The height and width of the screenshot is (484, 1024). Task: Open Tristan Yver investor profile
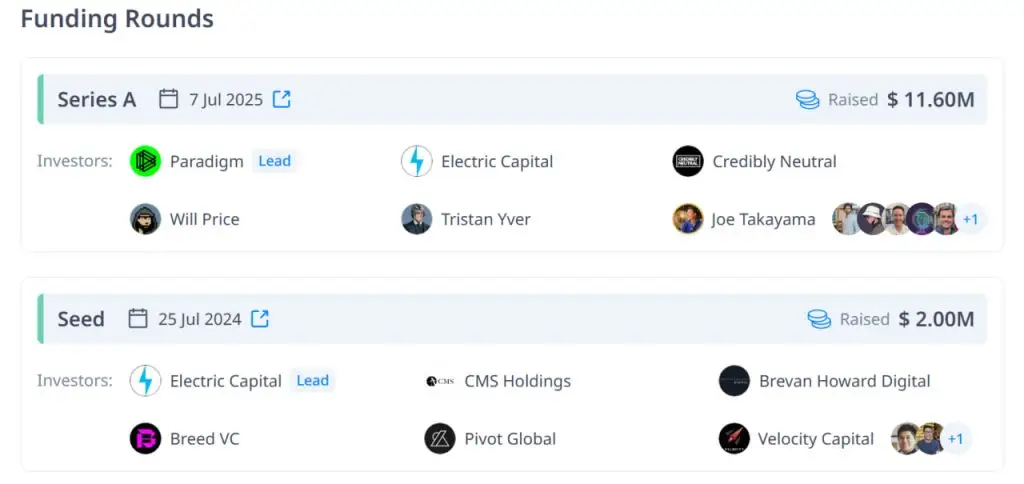tap(485, 219)
